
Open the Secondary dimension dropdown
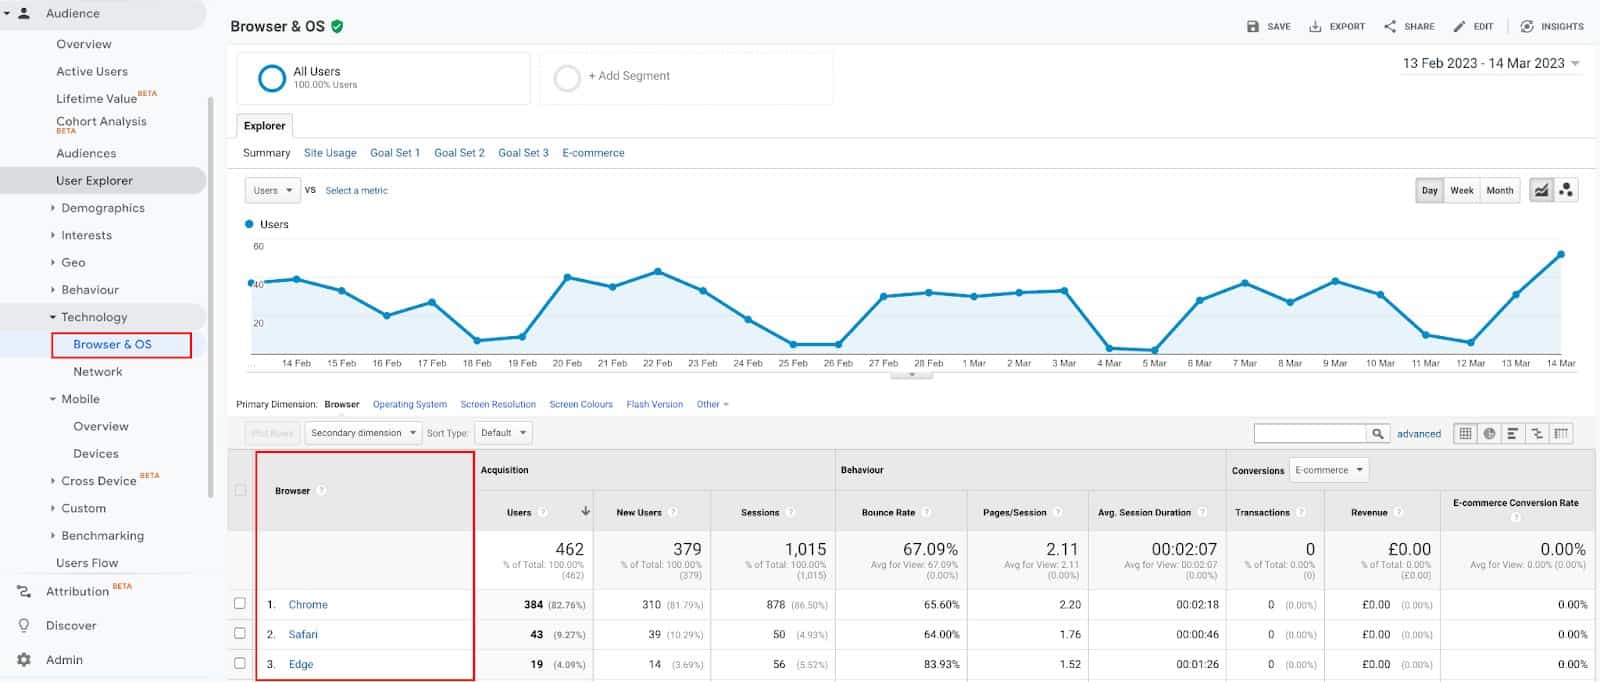tap(361, 433)
